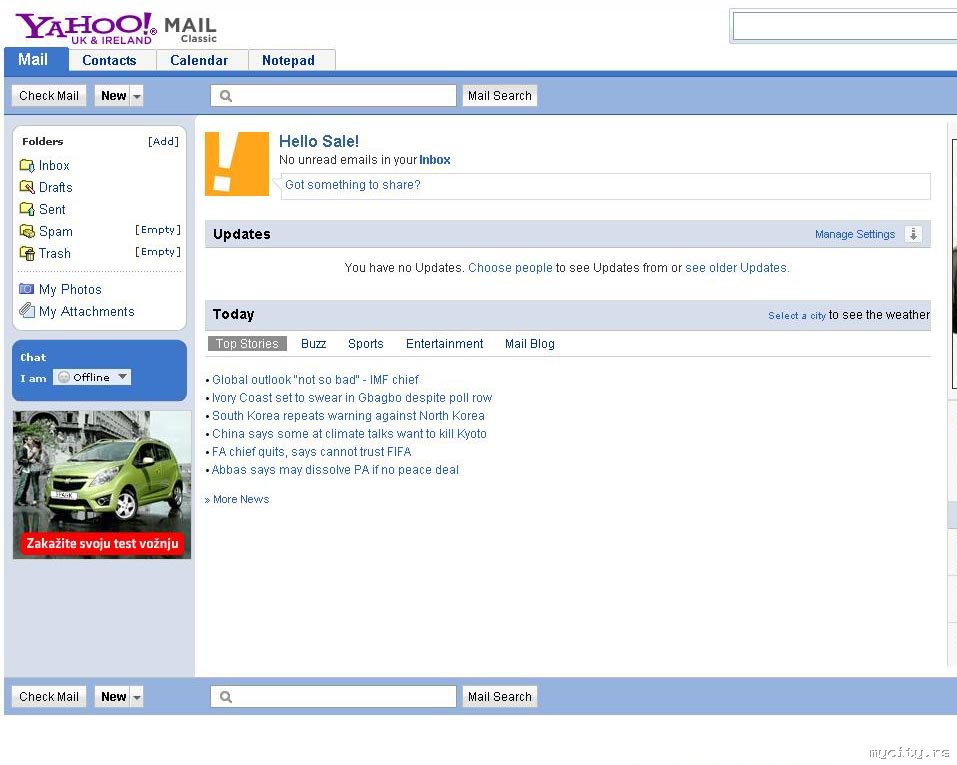The width and height of the screenshot is (957, 765).
Task: Click the [Add] folder link
Action: coord(164,141)
